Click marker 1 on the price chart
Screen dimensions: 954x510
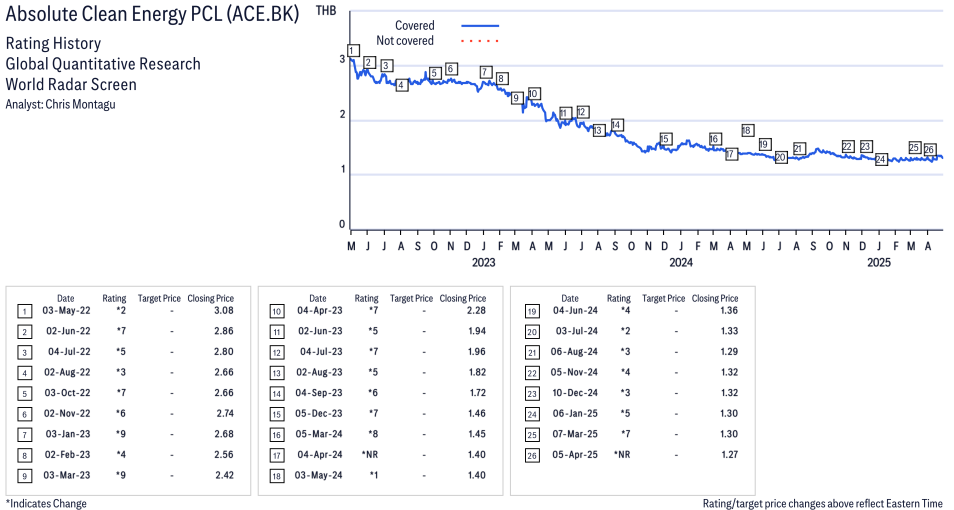[353, 51]
